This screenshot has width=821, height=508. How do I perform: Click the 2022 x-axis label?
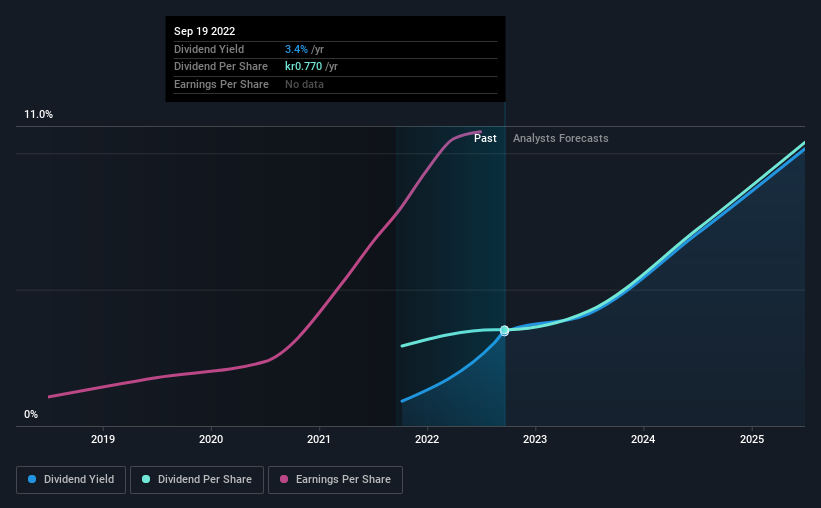427,439
